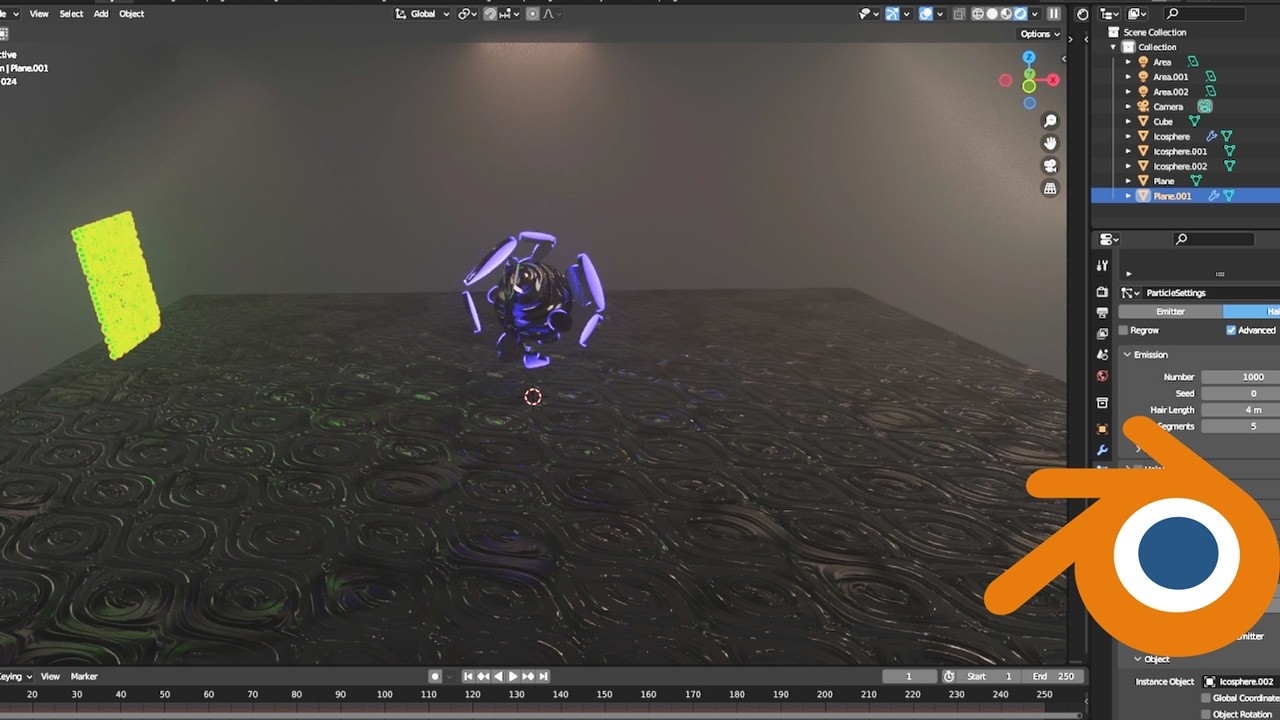1280x720 pixels.
Task: Open the Tool properties tab
Action: 1102,266
